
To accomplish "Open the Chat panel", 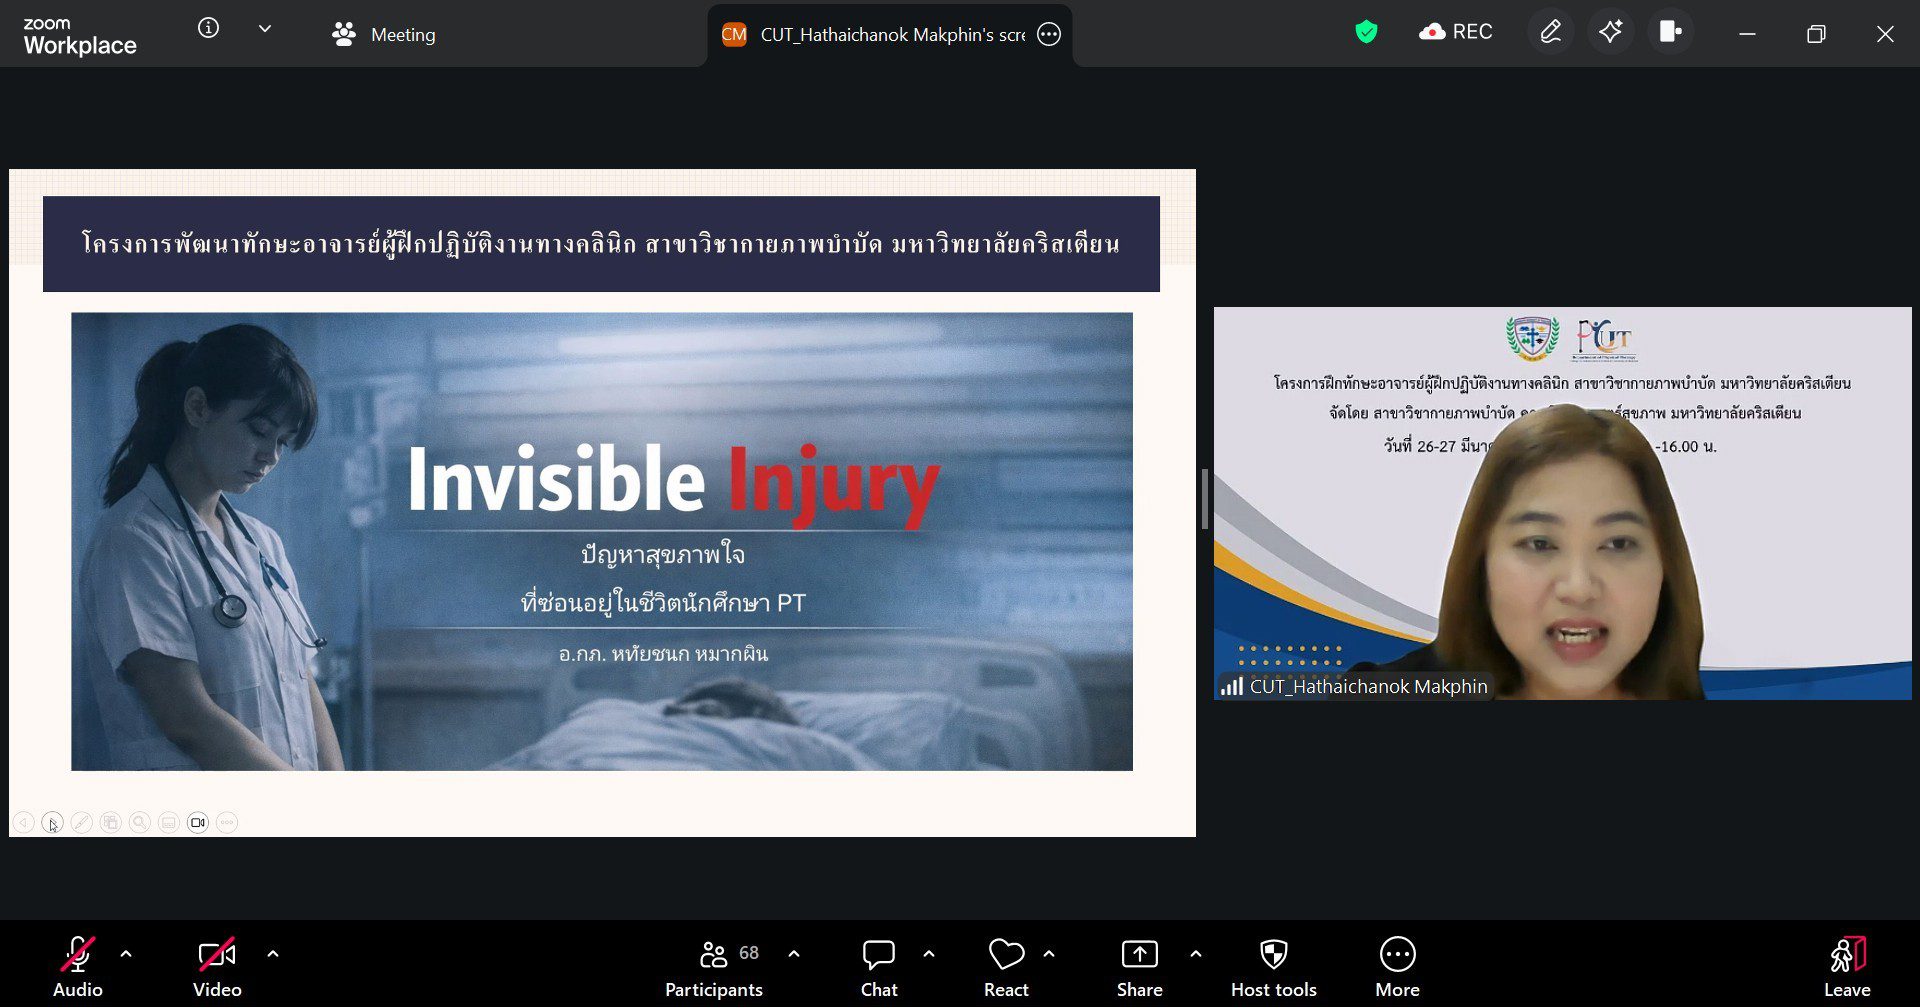I will [x=878, y=967].
